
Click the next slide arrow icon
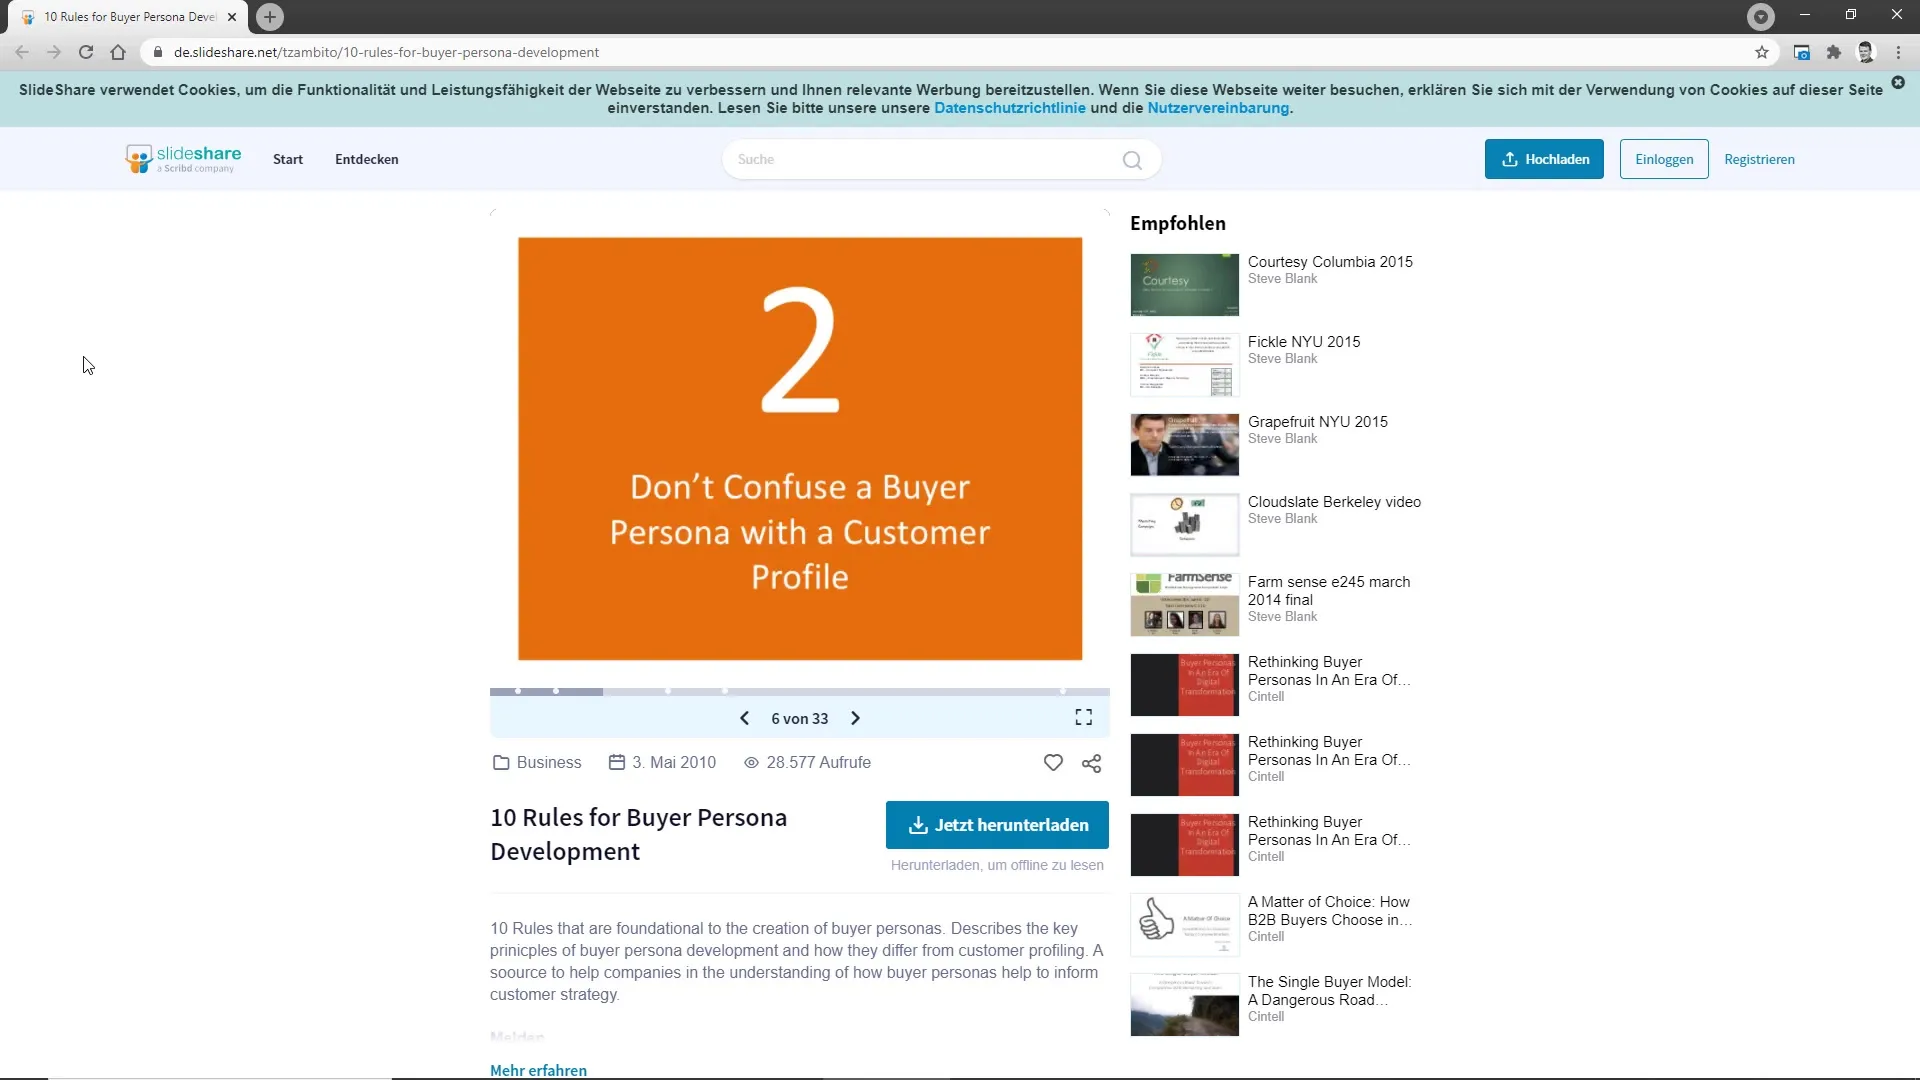pos(856,717)
